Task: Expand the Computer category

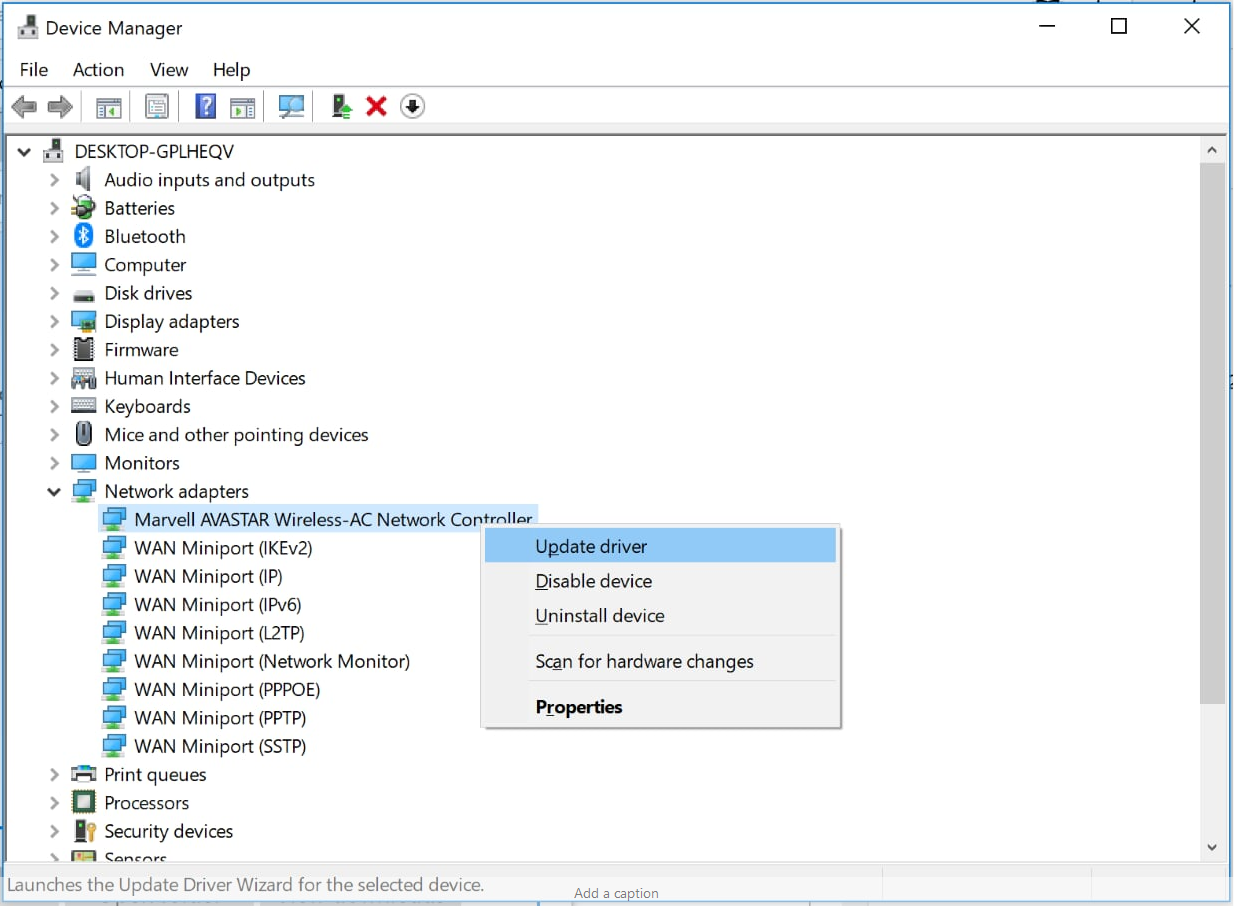Action: tap(55, 265)
